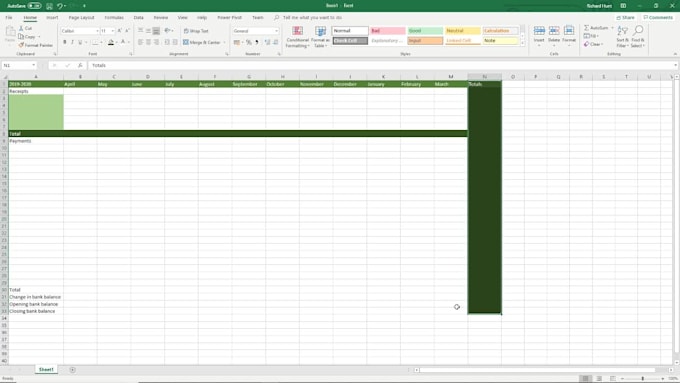Apply Comma Style
This screenshot has height=383, width=680.
(257, 42)
